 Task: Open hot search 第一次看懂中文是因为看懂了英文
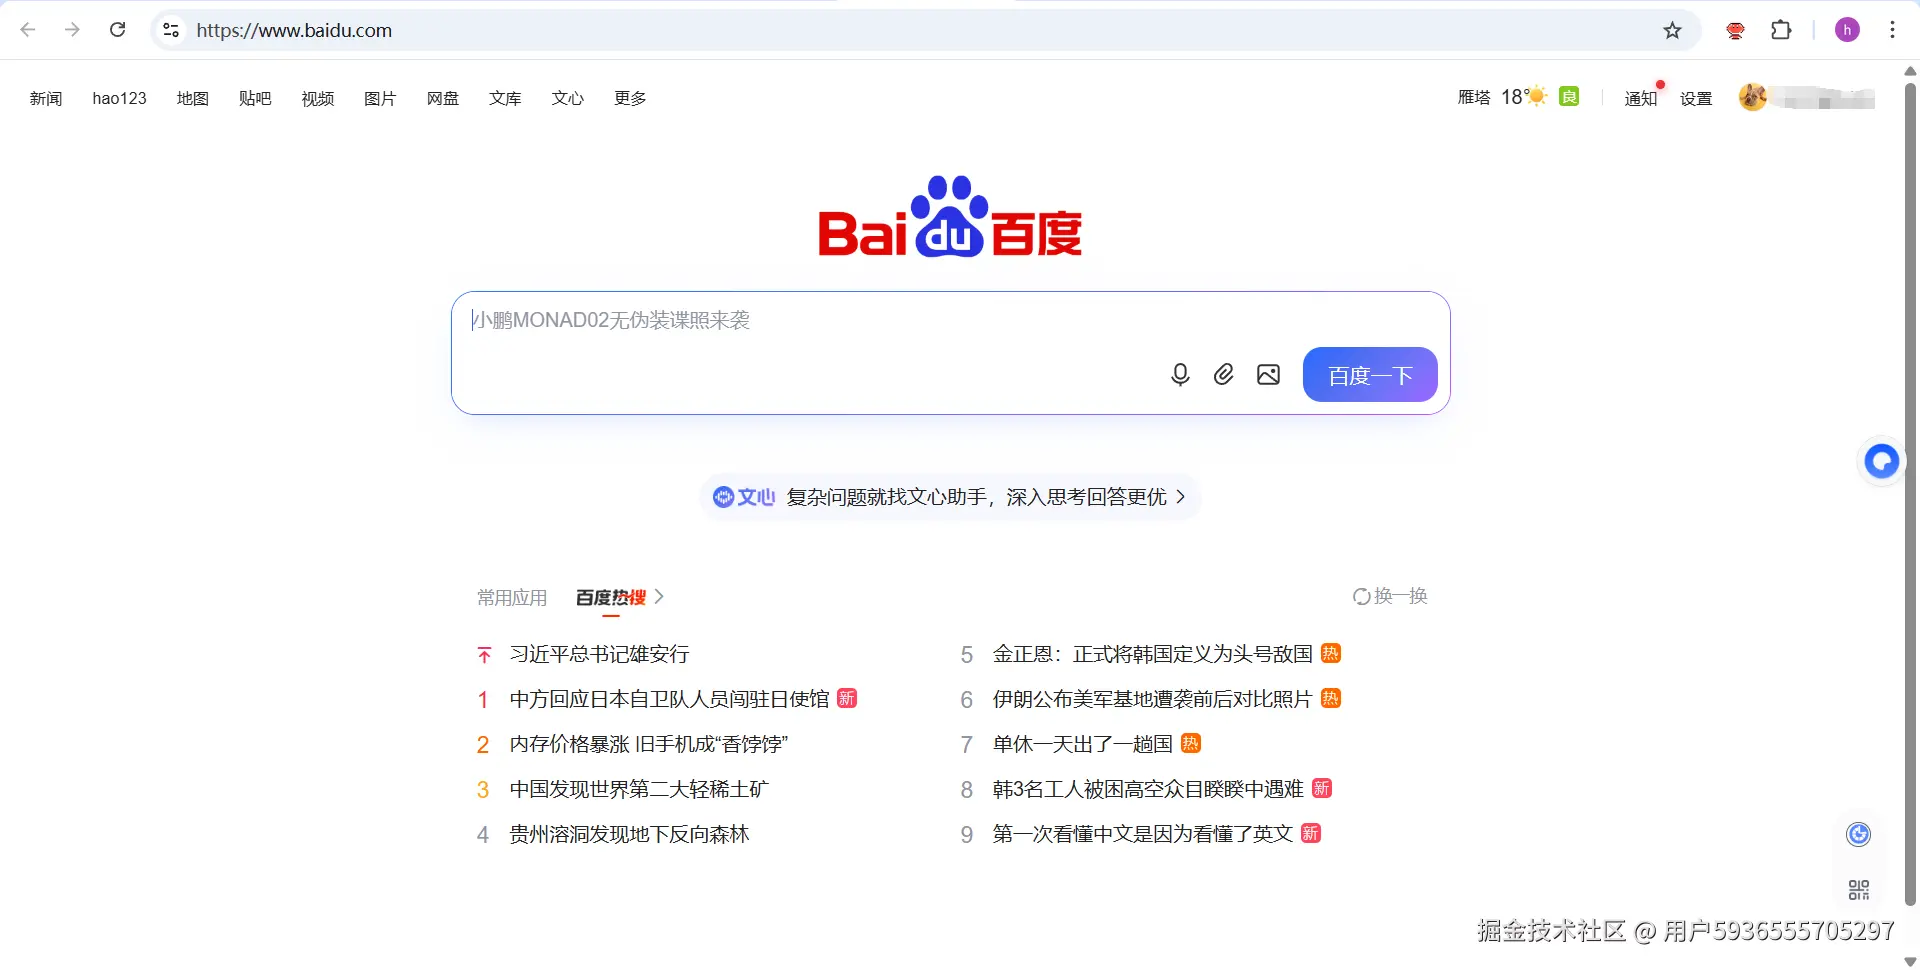[x=1143, y=834]
